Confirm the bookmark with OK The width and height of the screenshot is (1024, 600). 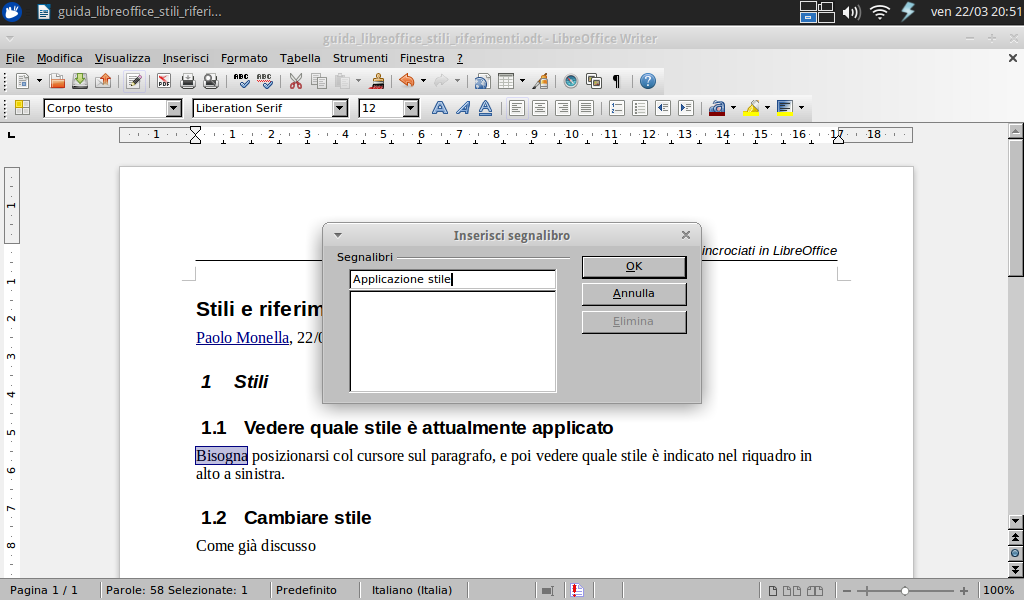point(634,266)
